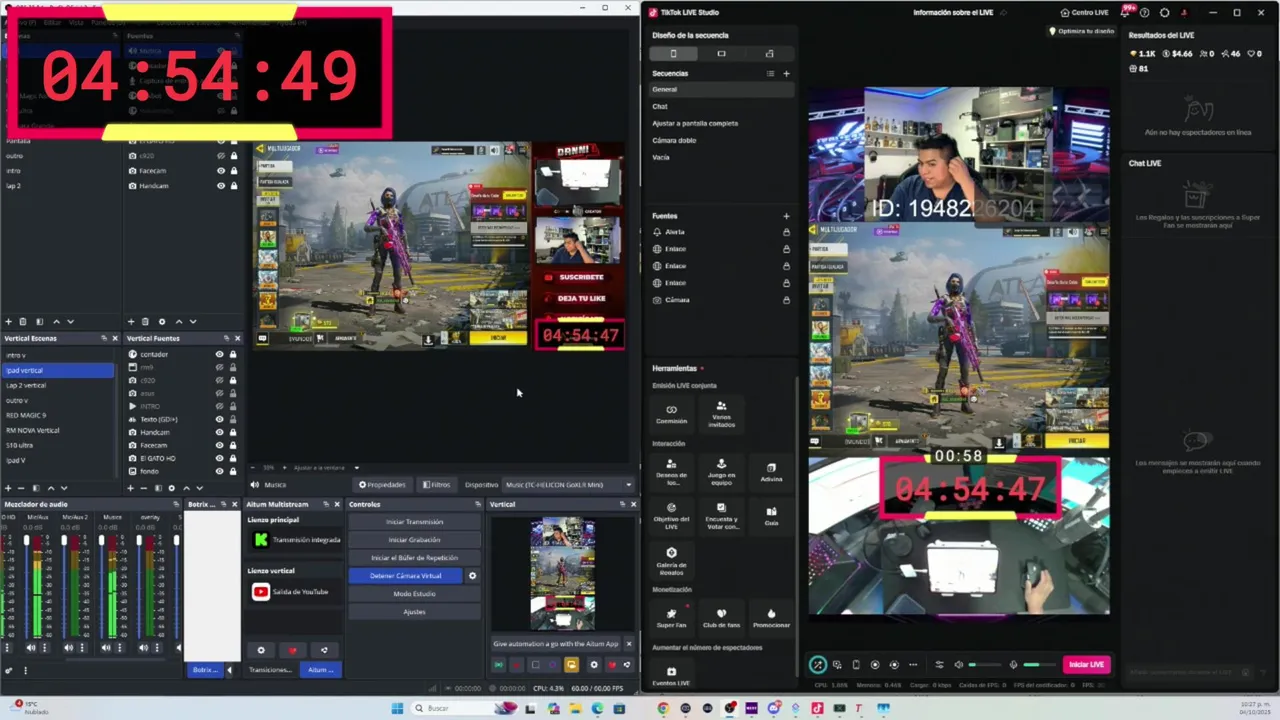Add a scene in Vertical Escenas

coord(8,488)
